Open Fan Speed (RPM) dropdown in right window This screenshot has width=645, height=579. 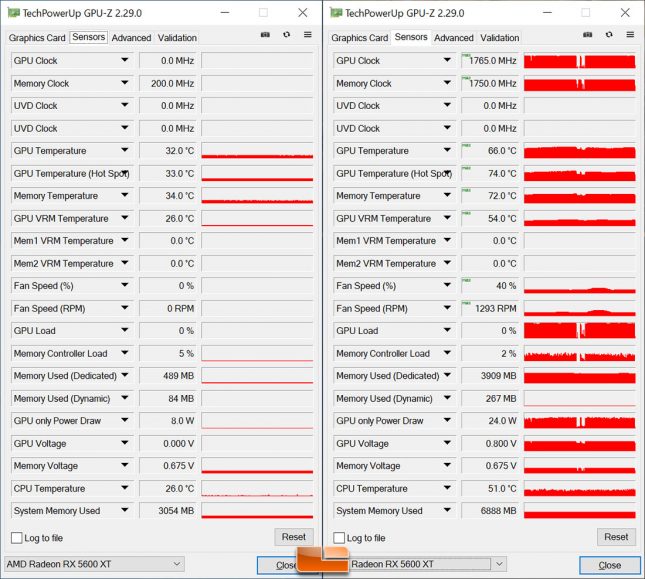tap(447, 308)
